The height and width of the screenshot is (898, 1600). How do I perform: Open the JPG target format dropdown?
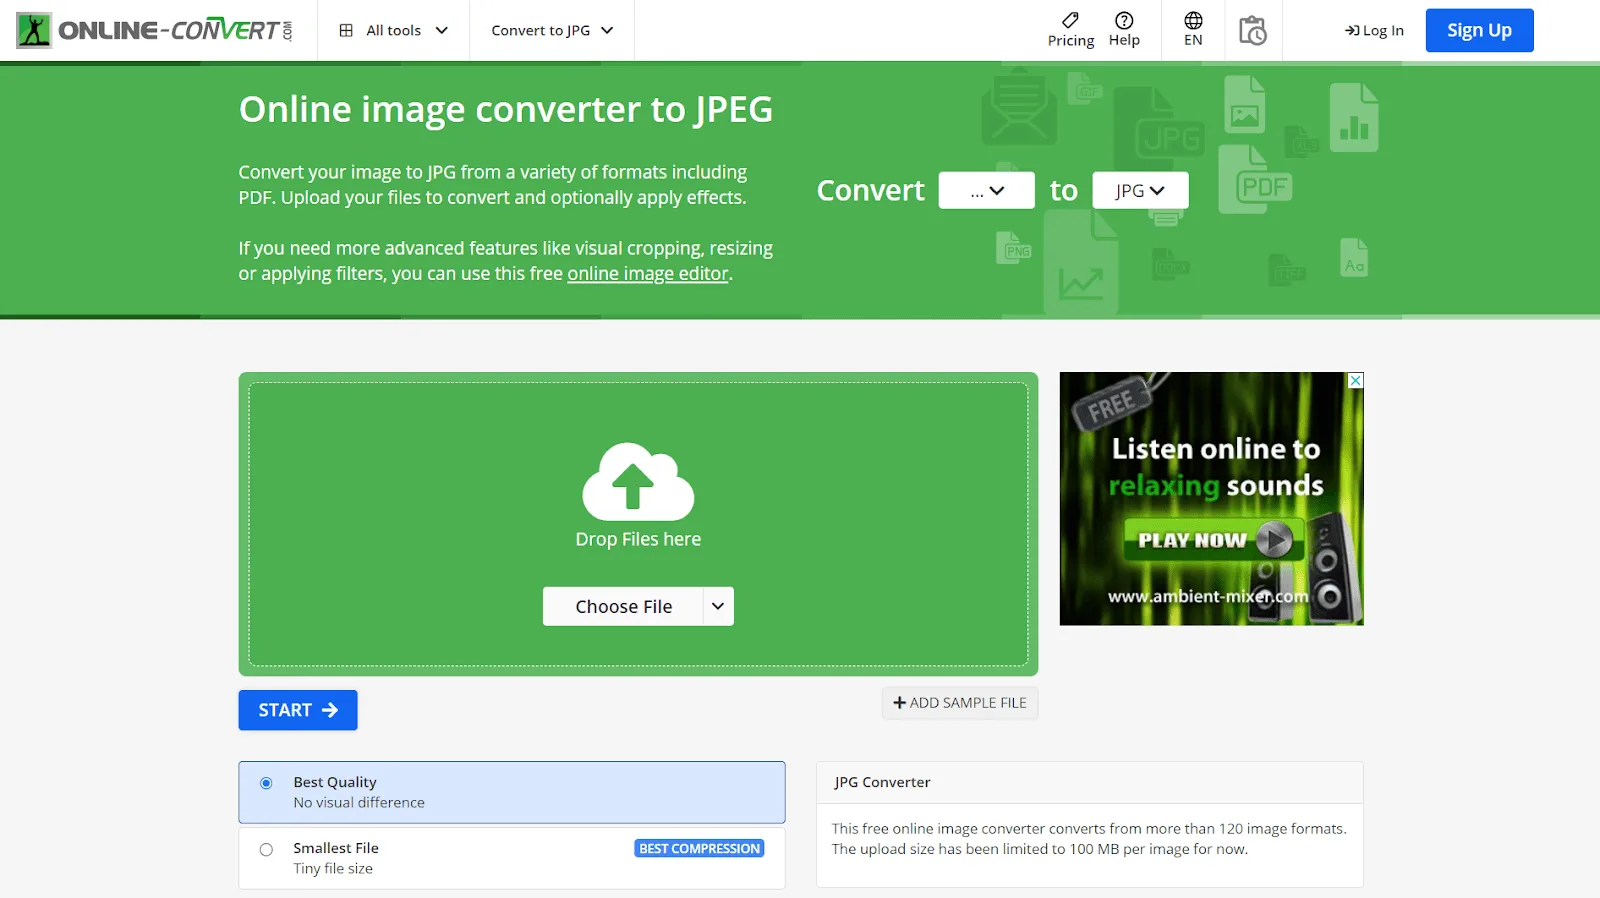[x=1140, y=190]
